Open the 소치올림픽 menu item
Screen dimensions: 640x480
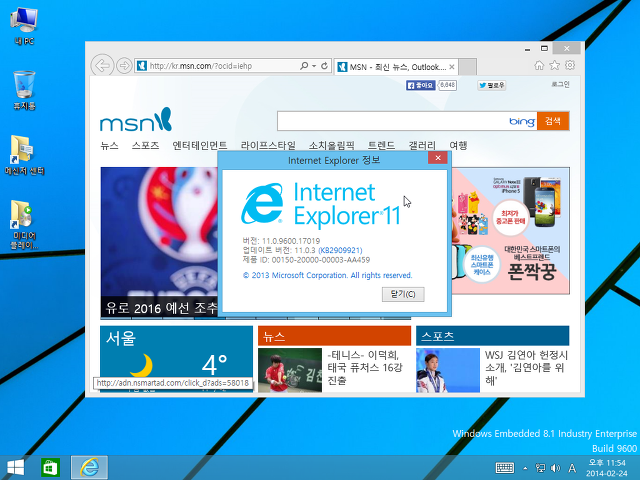pos(331,146)
